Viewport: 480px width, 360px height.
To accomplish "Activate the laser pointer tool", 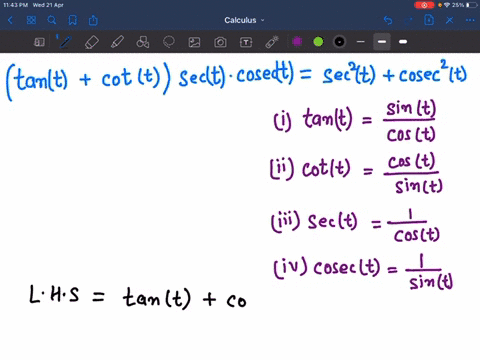I will coord(272,42).
